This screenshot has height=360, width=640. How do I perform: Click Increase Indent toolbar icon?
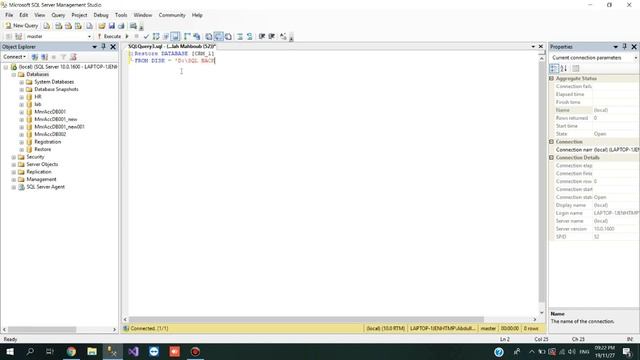271,36
